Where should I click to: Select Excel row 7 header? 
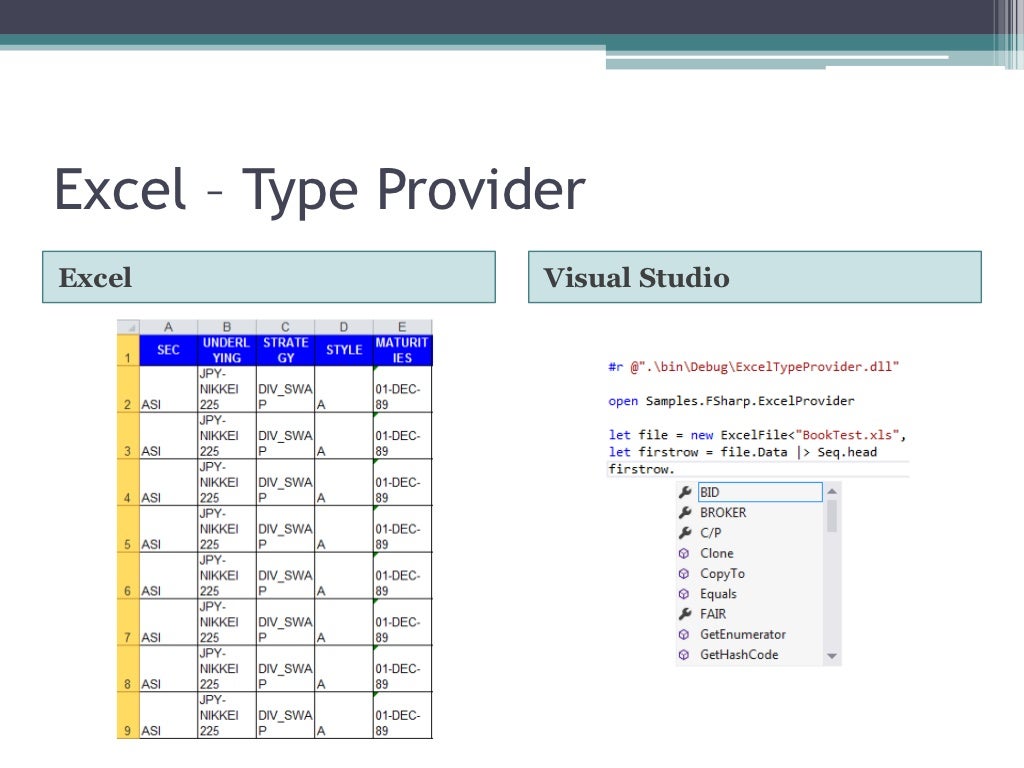click(x=128, y=622)
